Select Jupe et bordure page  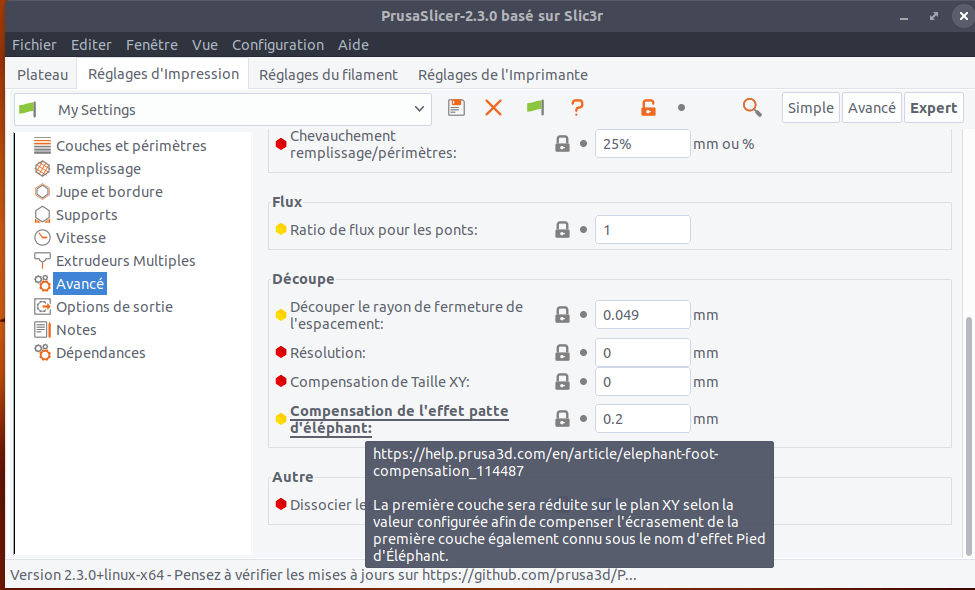click(x=109, y=191)
